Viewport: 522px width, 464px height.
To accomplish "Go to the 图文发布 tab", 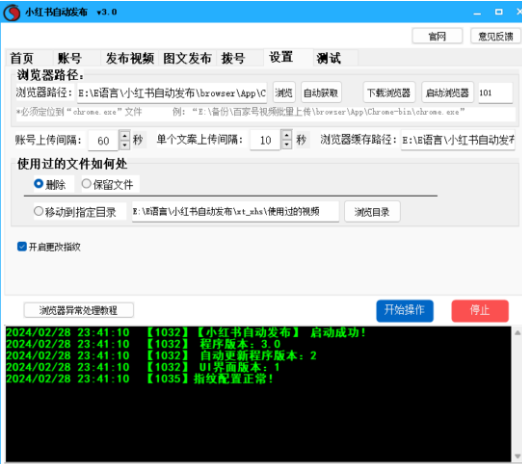I will tap(187, 58).
